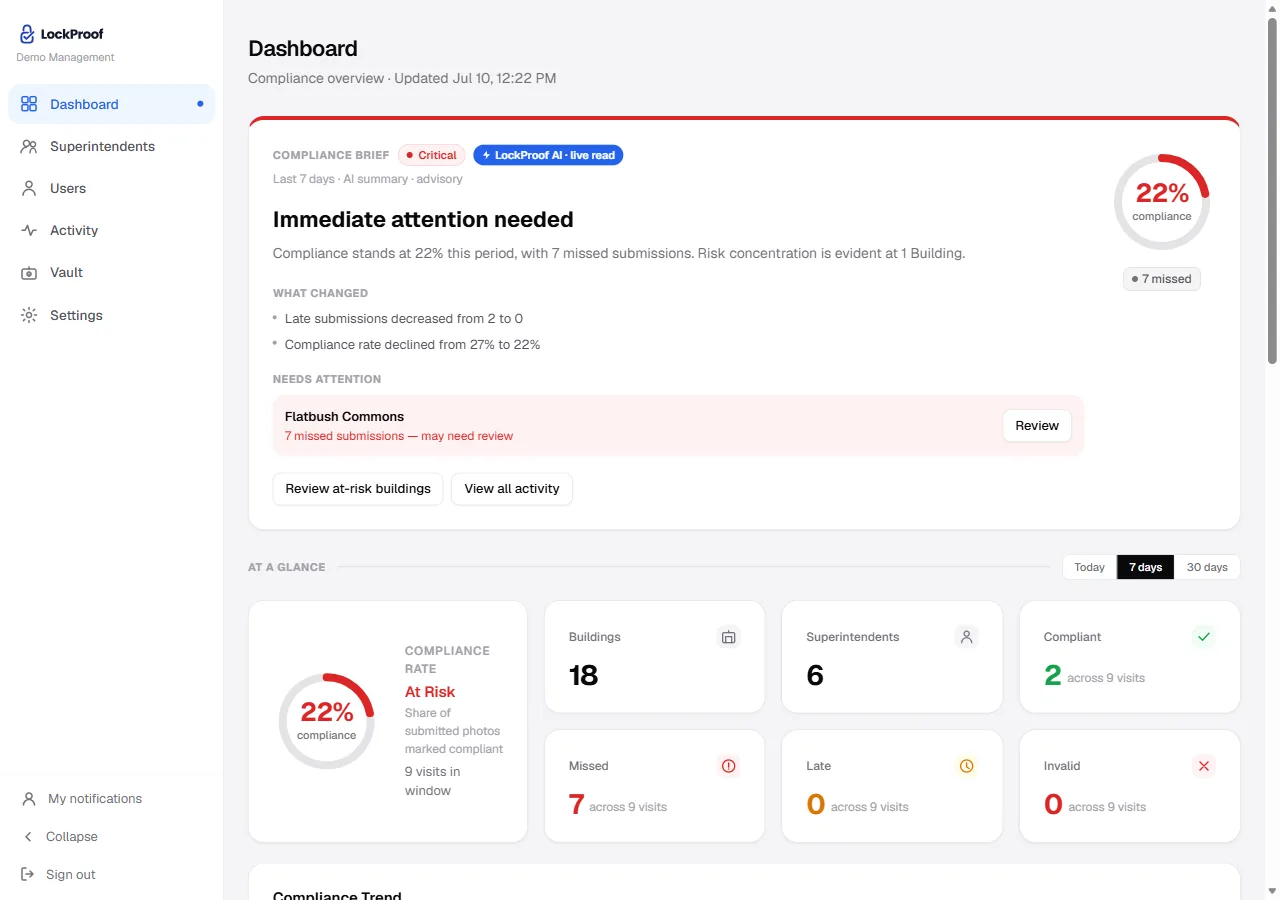The width and height of the screenshot is (1280, 900).
Task: Click Review for Flatbush Commons
Action: 1037,426
